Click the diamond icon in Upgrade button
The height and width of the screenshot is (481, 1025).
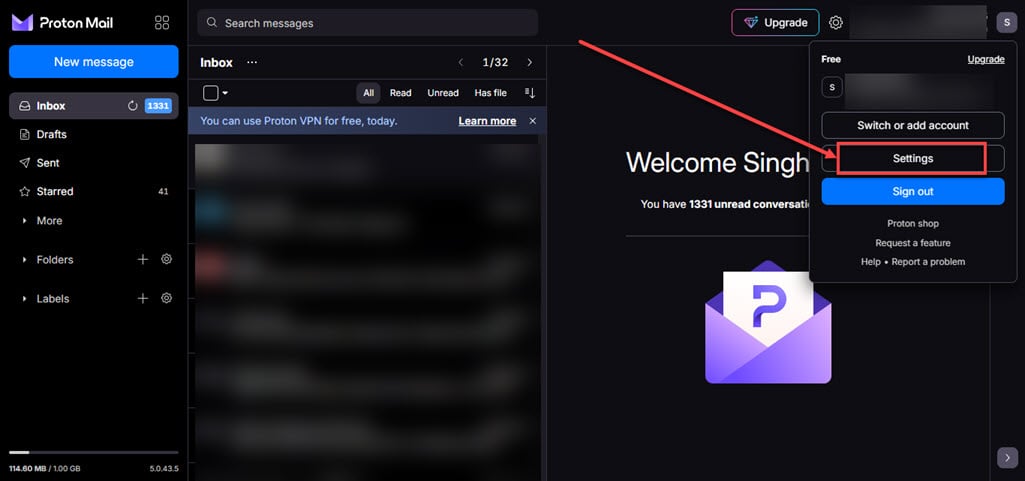[751, 23]
